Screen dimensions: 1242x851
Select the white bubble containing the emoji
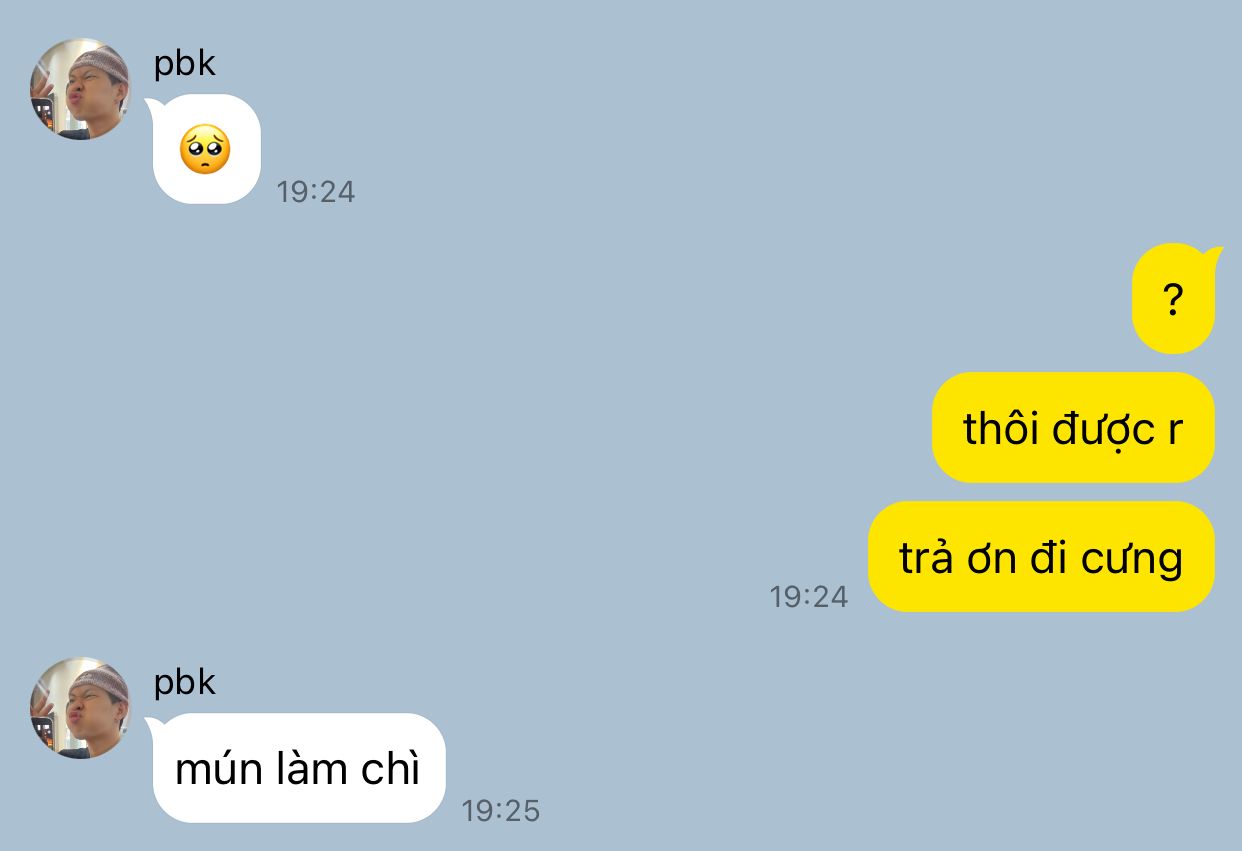[x=205, y=149]
